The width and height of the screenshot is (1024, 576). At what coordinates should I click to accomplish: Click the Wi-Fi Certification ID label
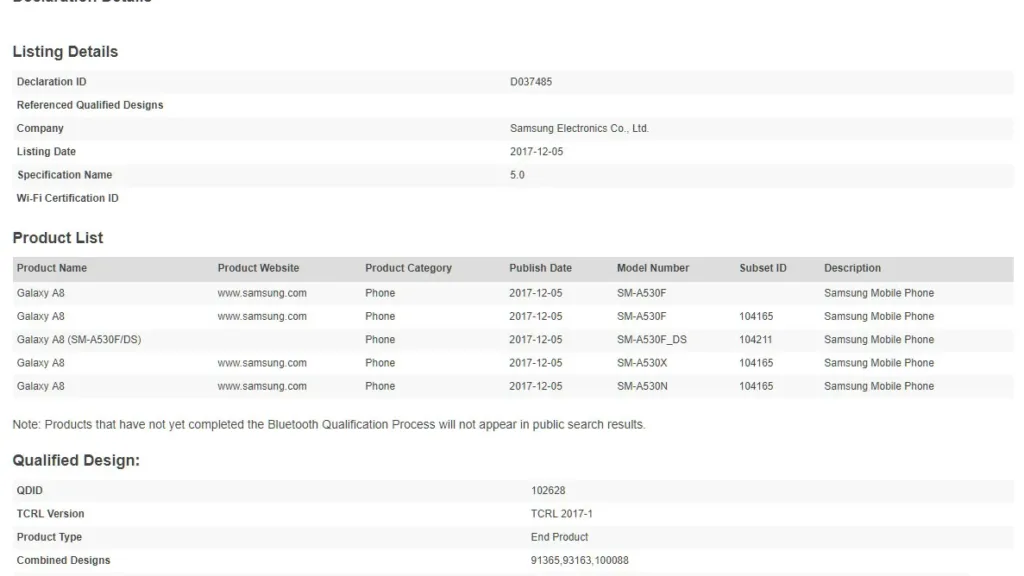tap(67, 199)
